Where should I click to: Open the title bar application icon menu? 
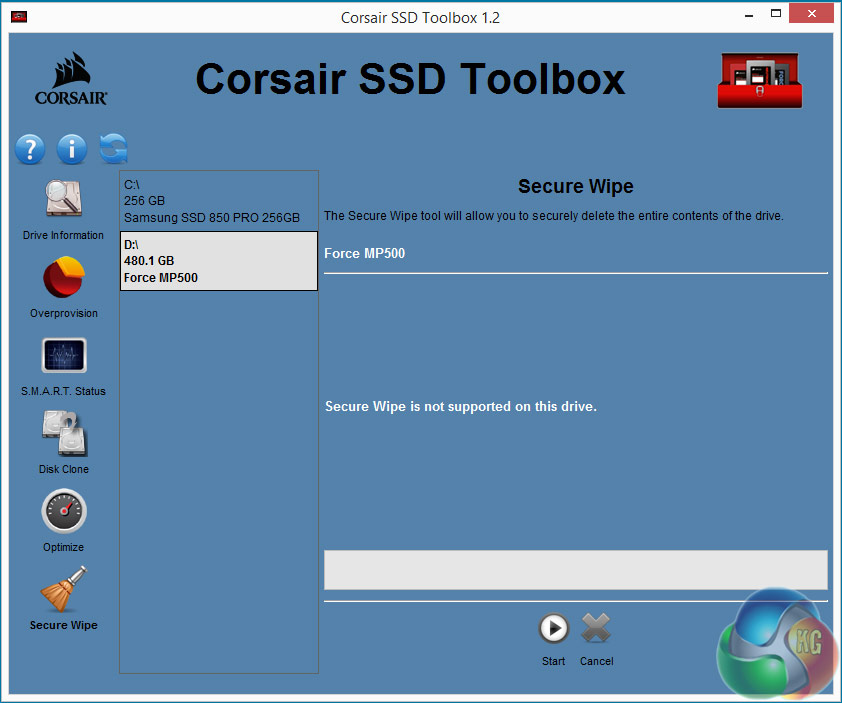pos(19,17)
